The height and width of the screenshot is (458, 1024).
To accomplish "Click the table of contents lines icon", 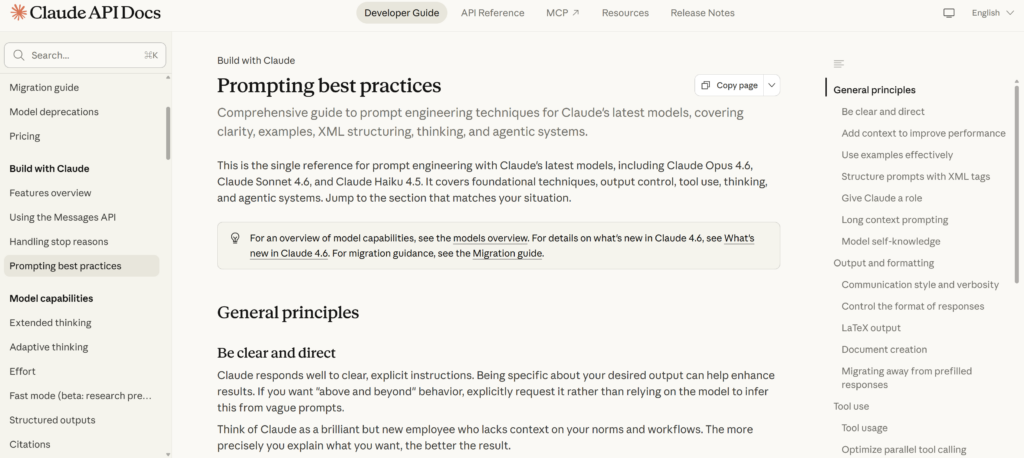I will pyautogui.click(x=839, y=63).
